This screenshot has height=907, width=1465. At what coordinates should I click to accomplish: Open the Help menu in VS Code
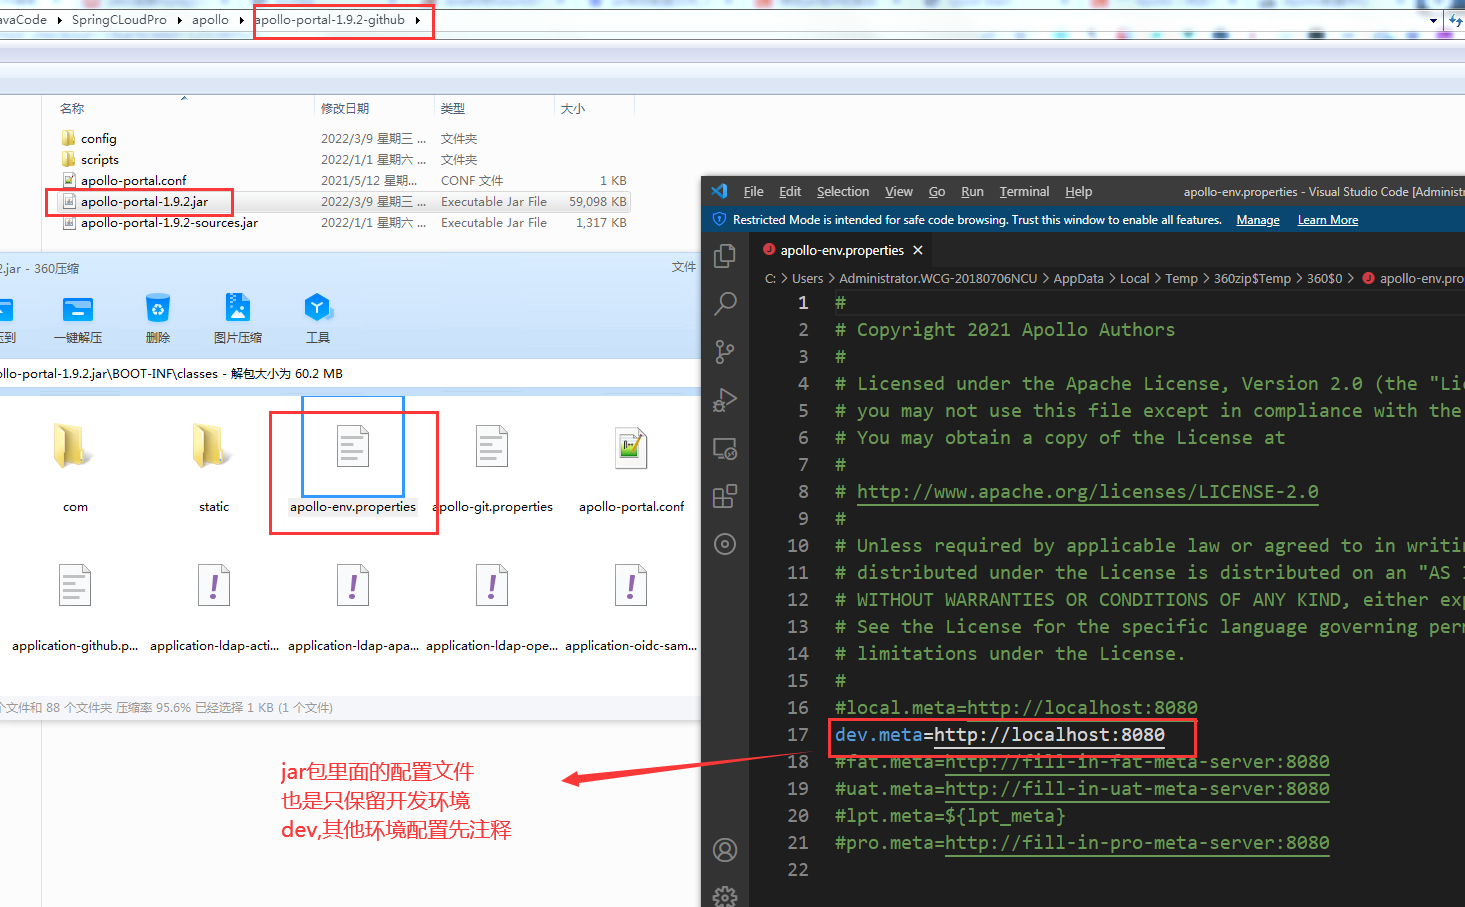click(1078, 192)
